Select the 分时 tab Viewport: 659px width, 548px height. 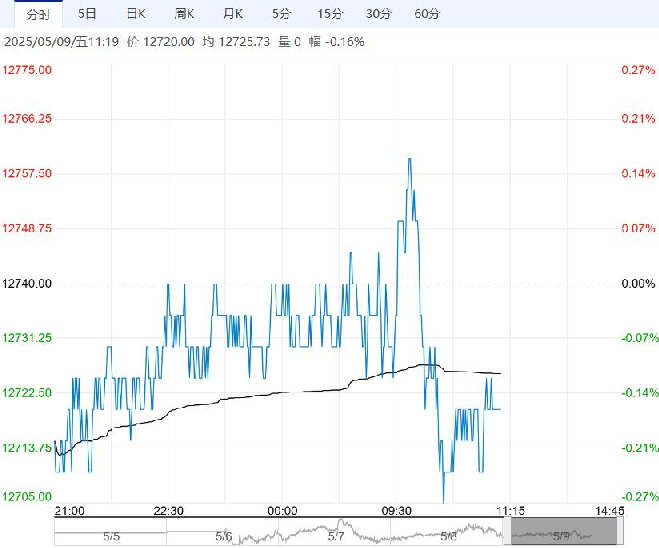coord(38,14)
